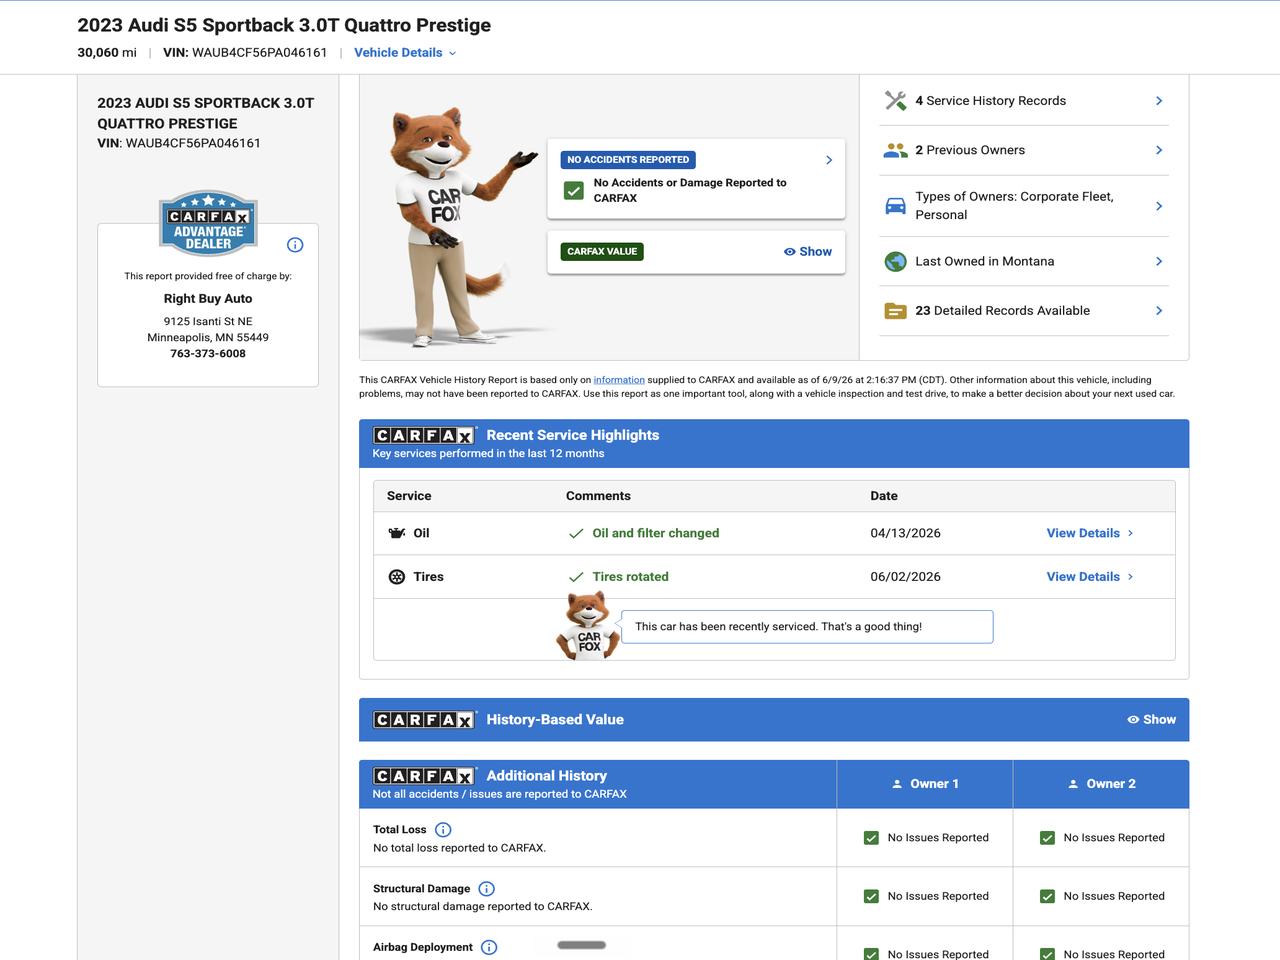Click CARFAX logo in Recent Service Highlights
Screen dimensions: 1280x960
pyautogui.click(x=424, y=435)
